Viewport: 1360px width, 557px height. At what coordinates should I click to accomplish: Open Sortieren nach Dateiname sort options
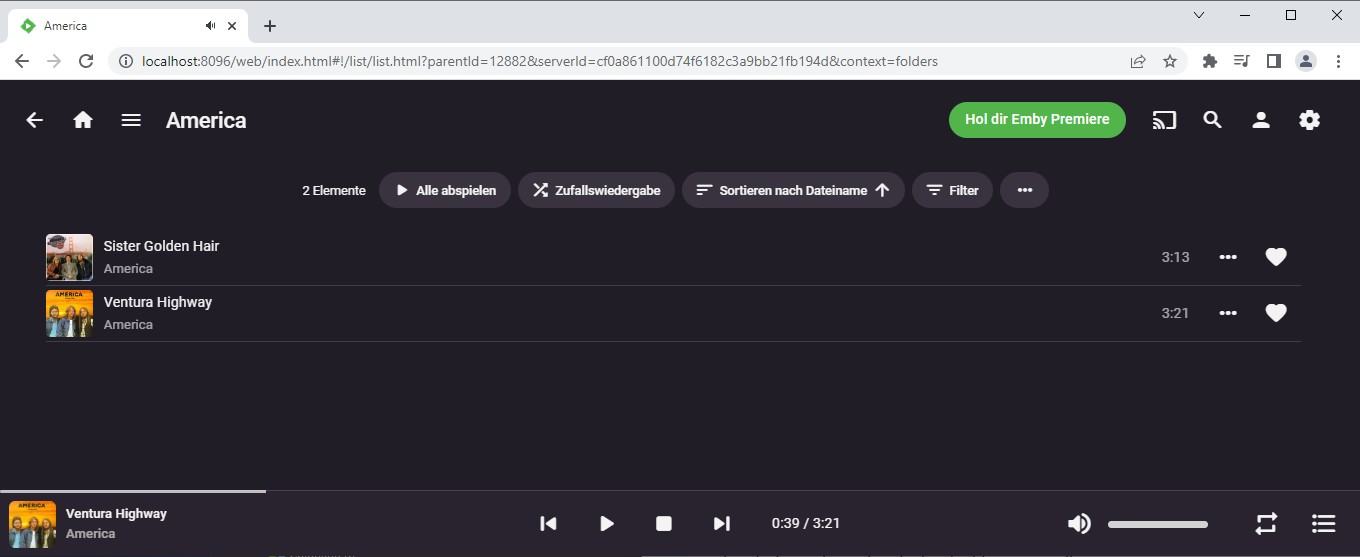point(793,190)
